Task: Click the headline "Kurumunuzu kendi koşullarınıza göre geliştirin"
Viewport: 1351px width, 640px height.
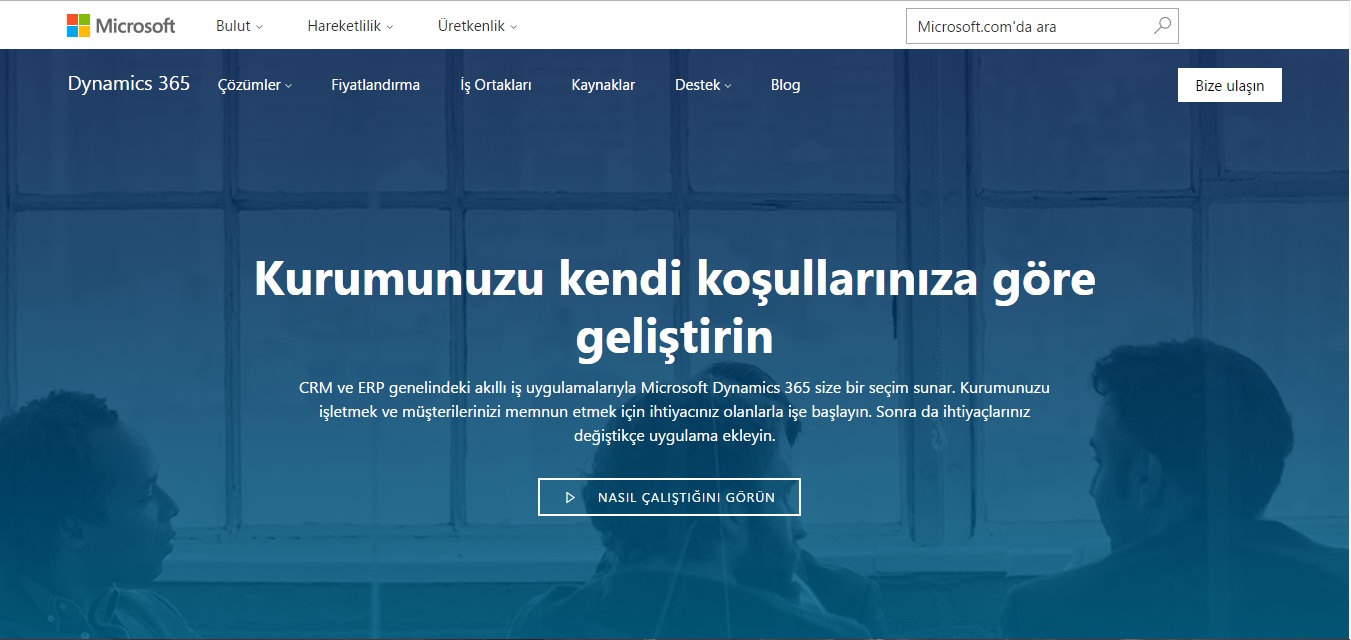Action: pyautogui.click(x=675, y=307)
